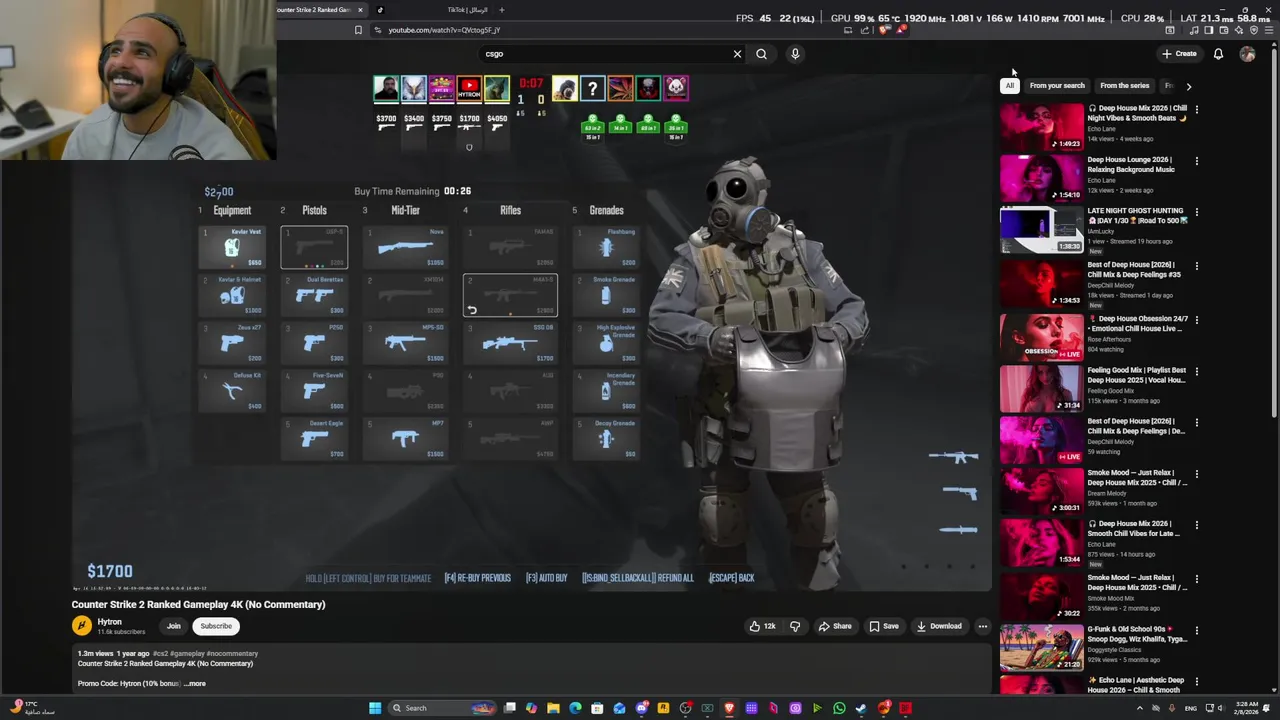1280x720 pixels.
Task: Select the 'From your search' chip
Action: tap(1057, 86)
